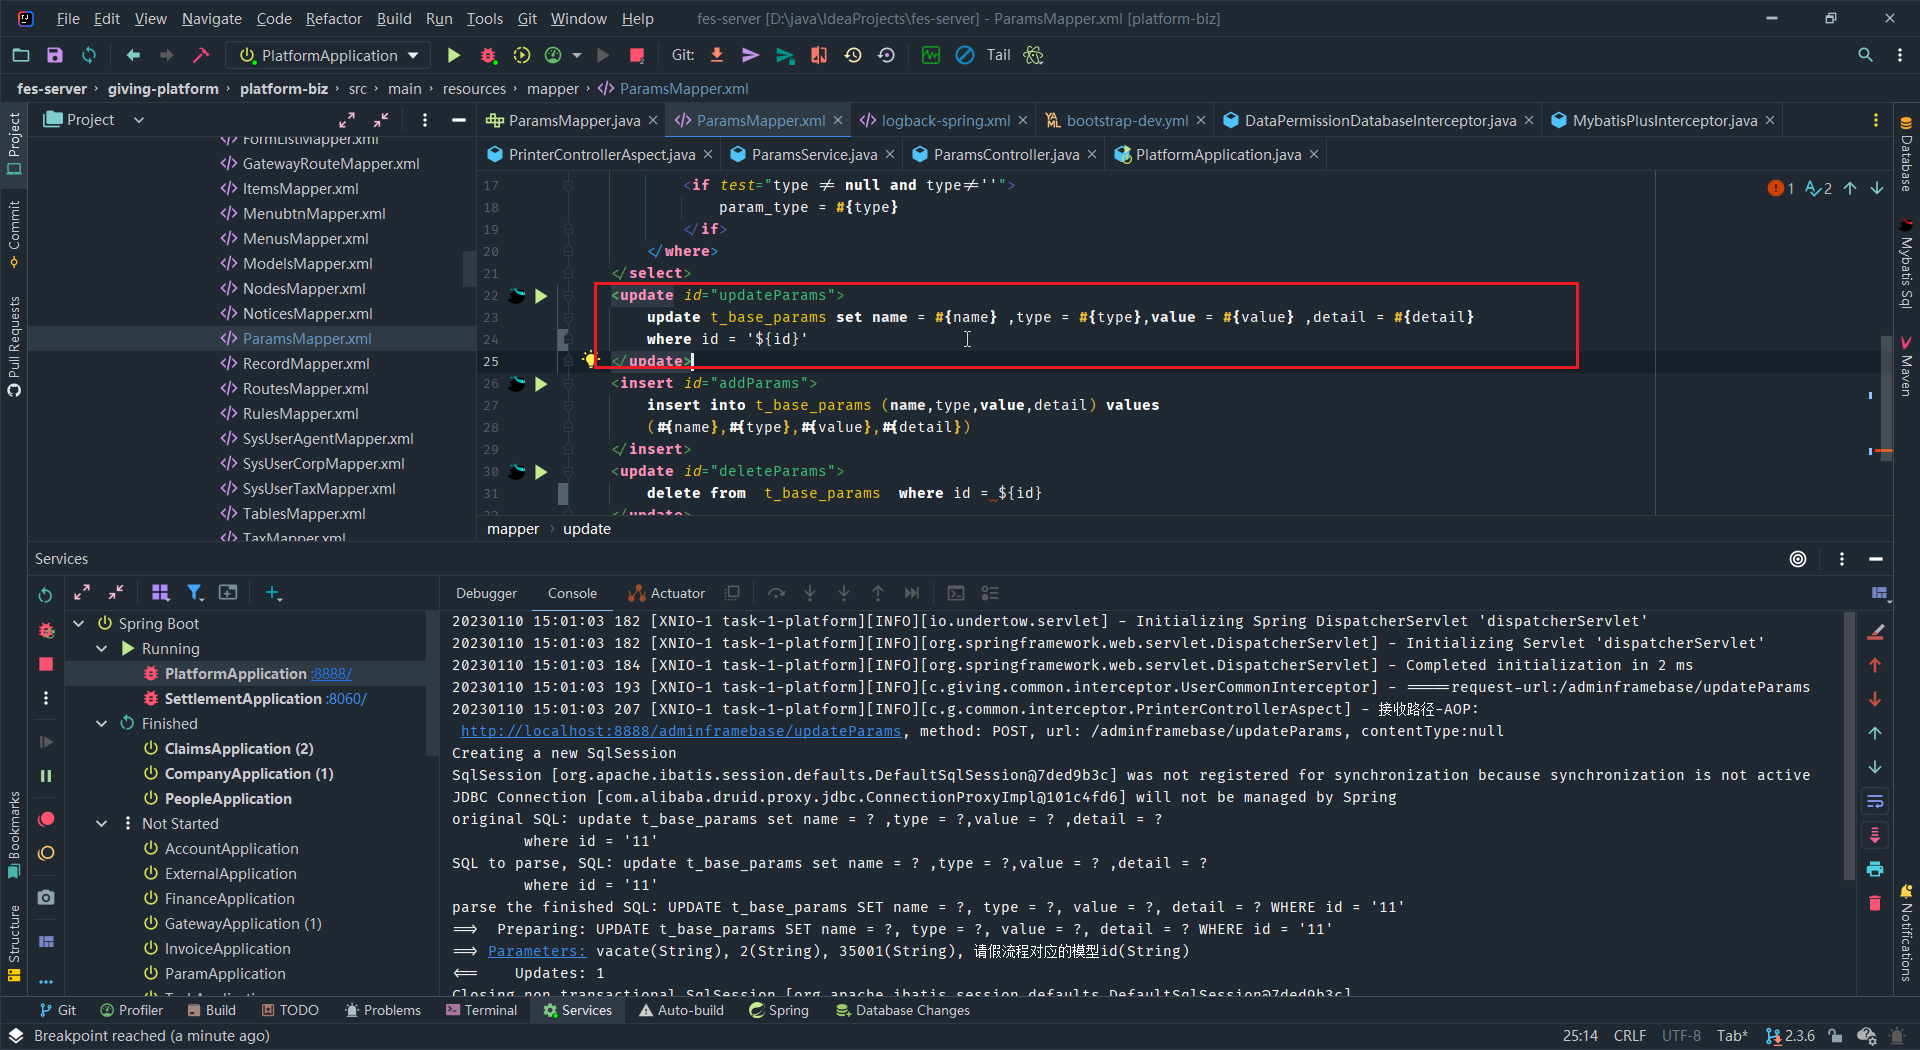Open Git Show History clock icon
This screenshot has height=1050, width=1920.
coord(853,56)
